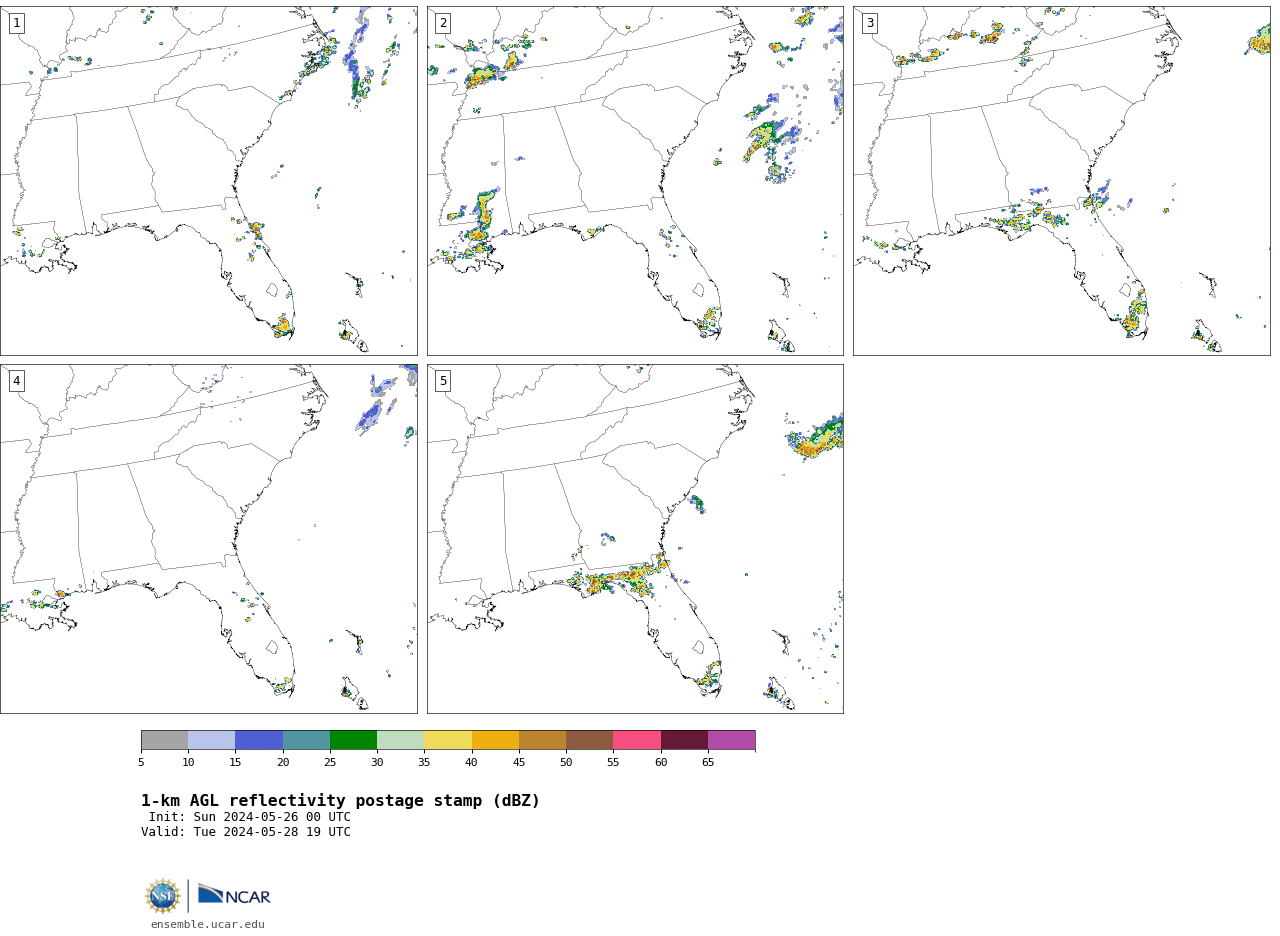Click the reflectivity postage stamp title
This screenshot has height=936, width=1280.
[x=340, y=801]
